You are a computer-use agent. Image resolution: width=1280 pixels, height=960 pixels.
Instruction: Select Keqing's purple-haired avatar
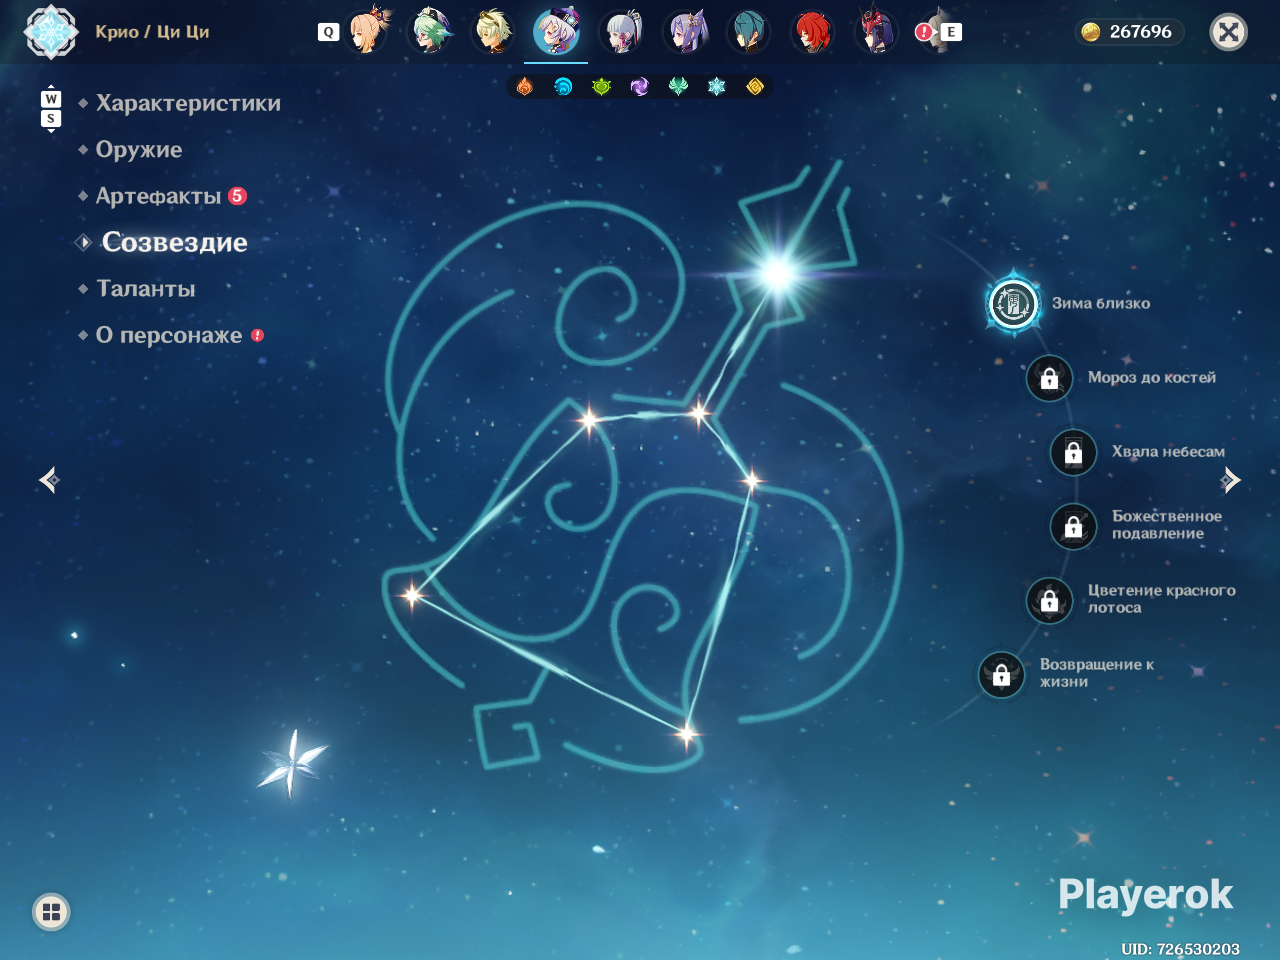pyautogui.click(x=685, y=31)
